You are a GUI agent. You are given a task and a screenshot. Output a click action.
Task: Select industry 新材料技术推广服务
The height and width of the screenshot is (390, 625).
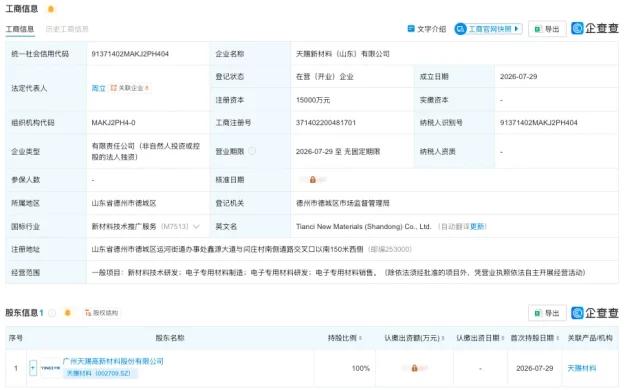tap(124, 227)
